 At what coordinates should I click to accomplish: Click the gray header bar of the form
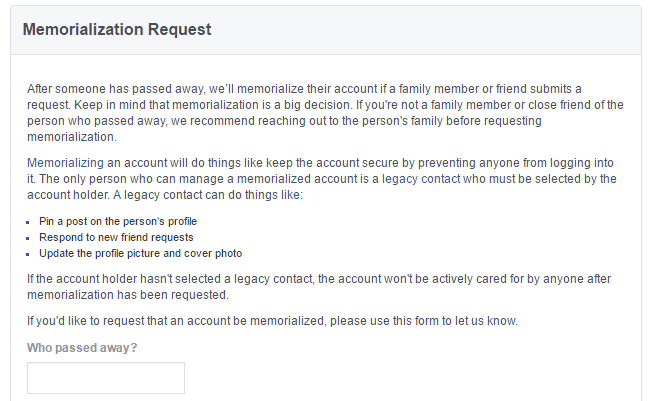coord(326,30)
